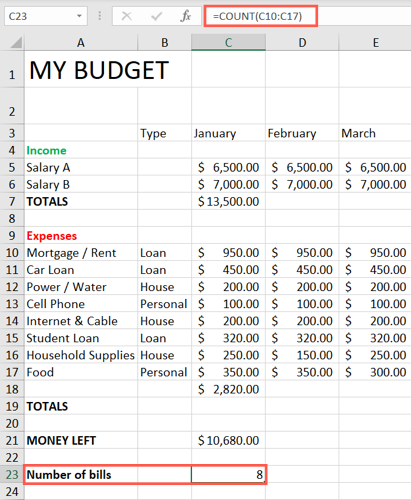This screenshot has width=411, height=500.
Task: Click the expenses TOTALS label in row 19
Action: pyautogui.click(x=81, y=406)
